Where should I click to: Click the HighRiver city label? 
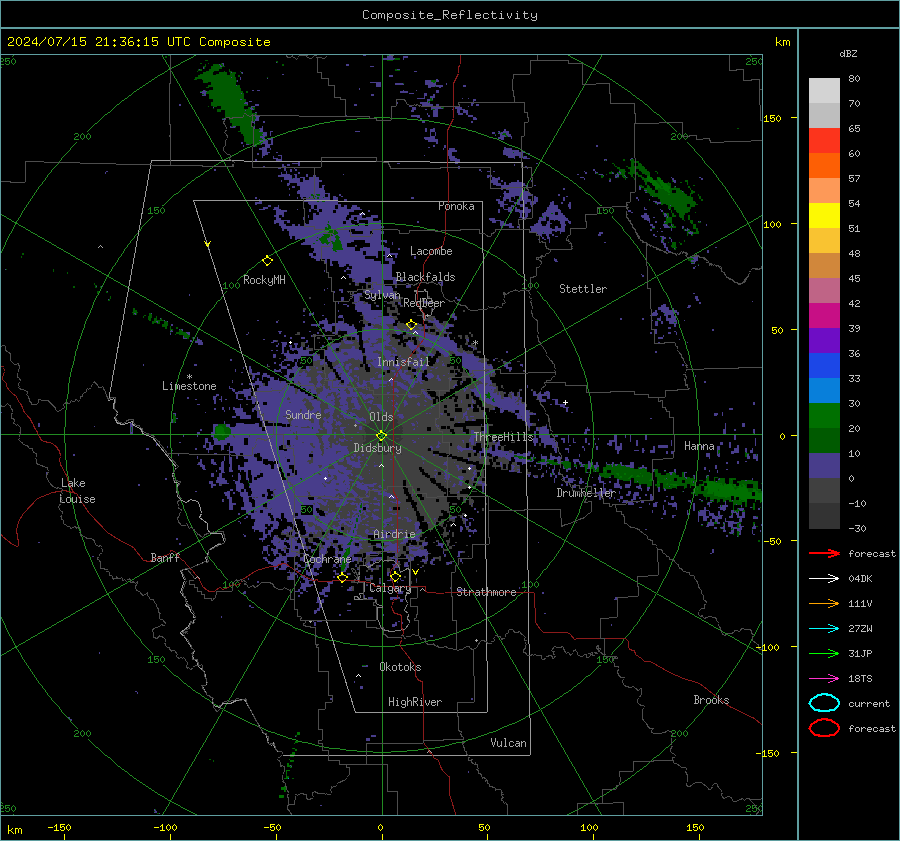pos(415,702)
